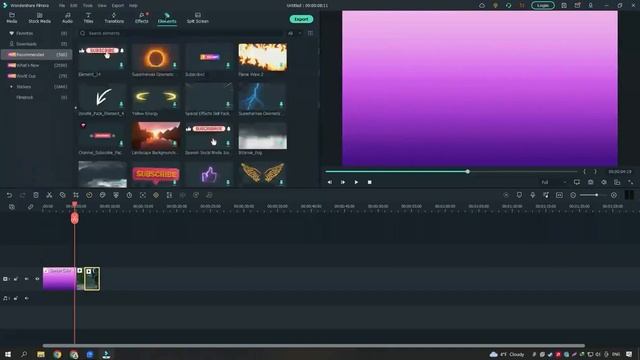
Task: Mute video track 1
Action: point(27,279)
